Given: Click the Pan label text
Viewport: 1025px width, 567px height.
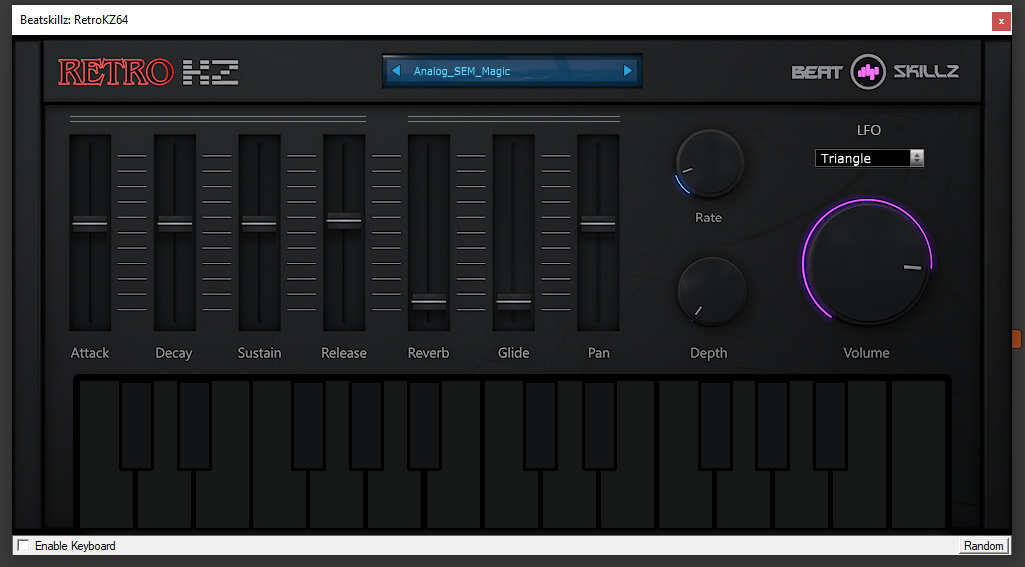Looking at the screenshot, I should (599, 353).
